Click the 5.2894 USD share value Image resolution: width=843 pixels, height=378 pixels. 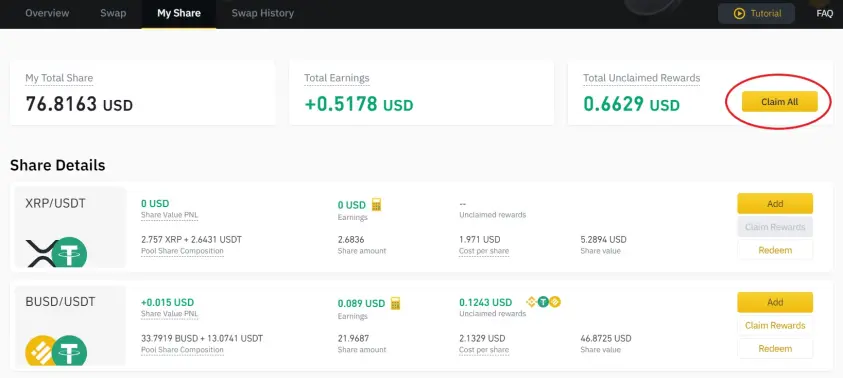(603, 240)
